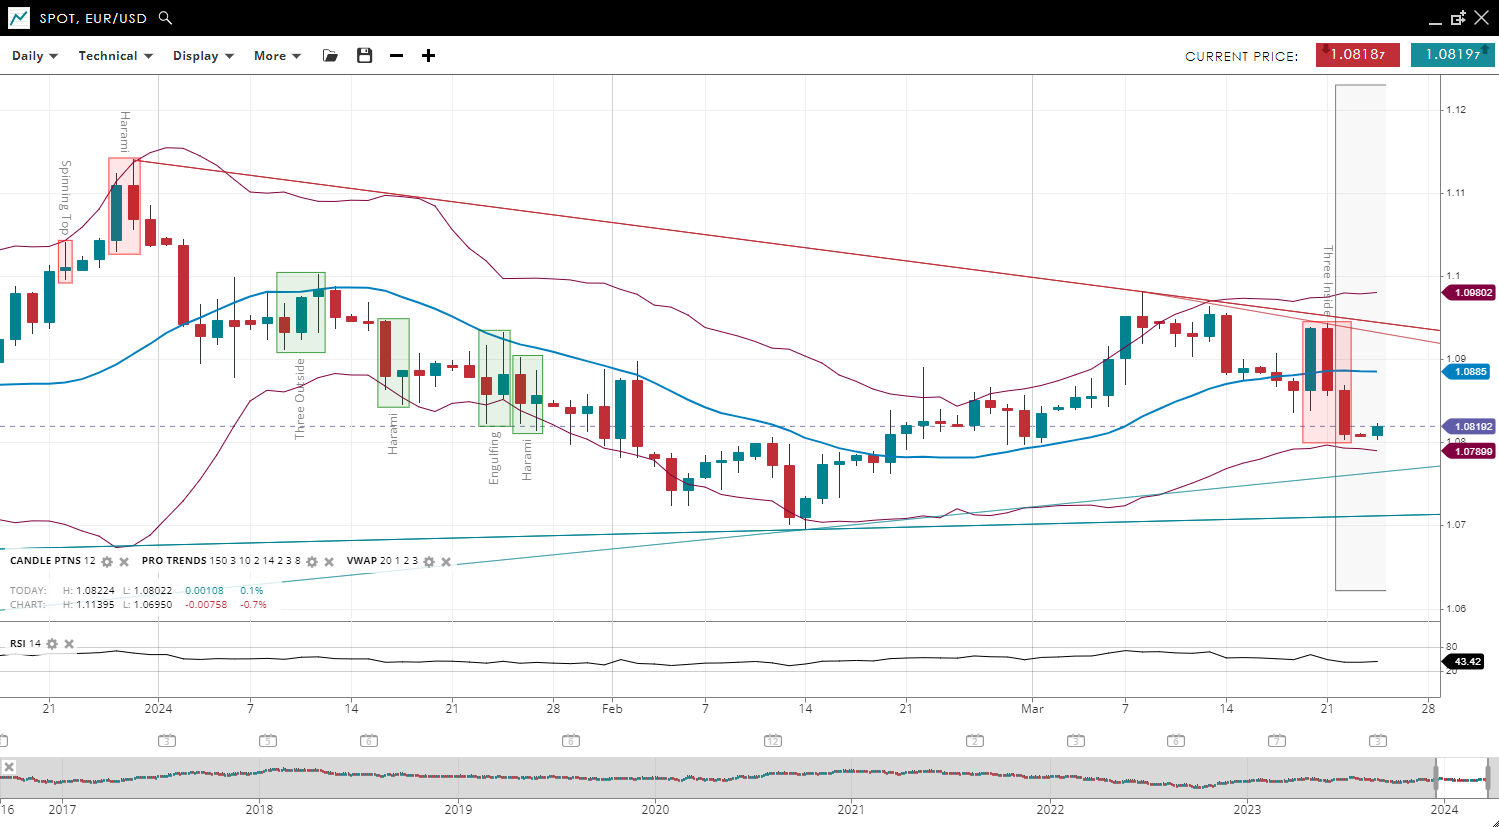Save chart using the floppy disk icon
1499x827 pixels.
(364, 56)
